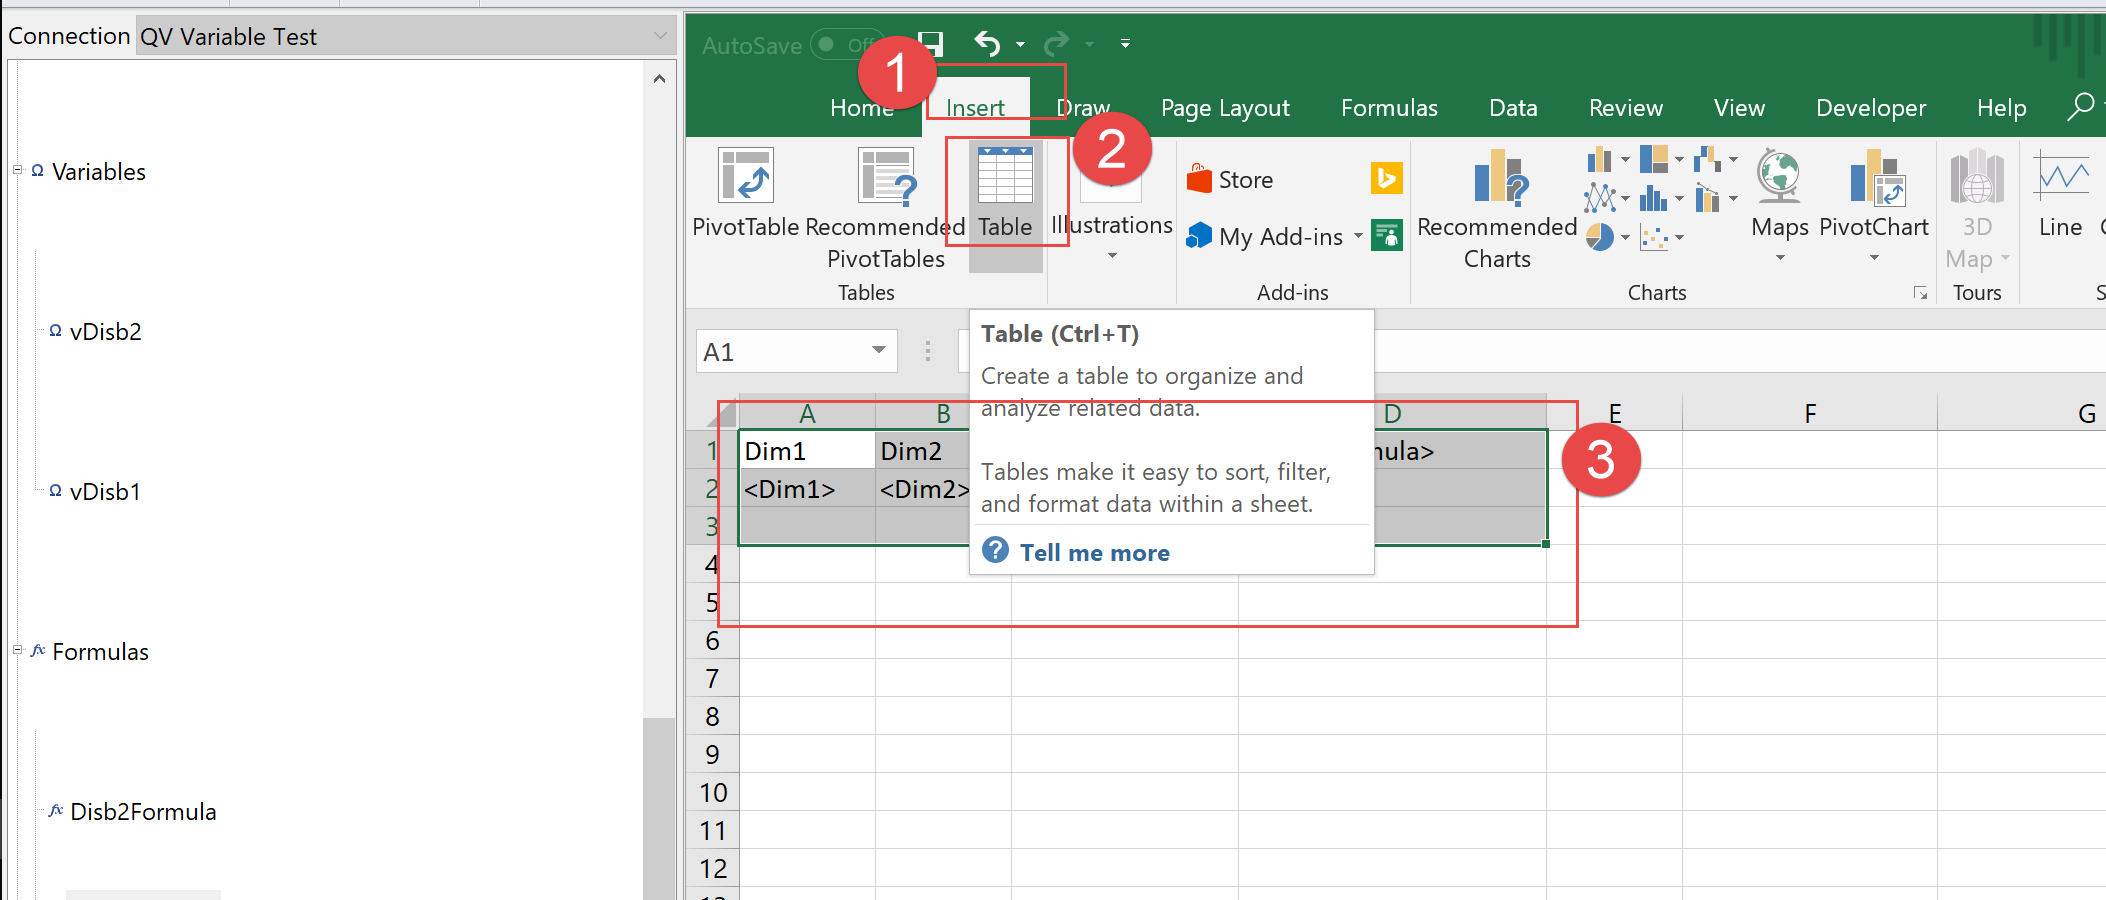Viewport: 2106px width, 900px height.
Task: Open the Name Box dropdown arrow
Action: coord(879,350)
